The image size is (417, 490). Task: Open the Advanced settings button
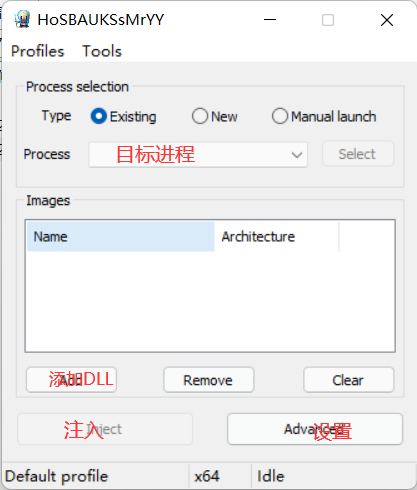(x=315, y=429)
